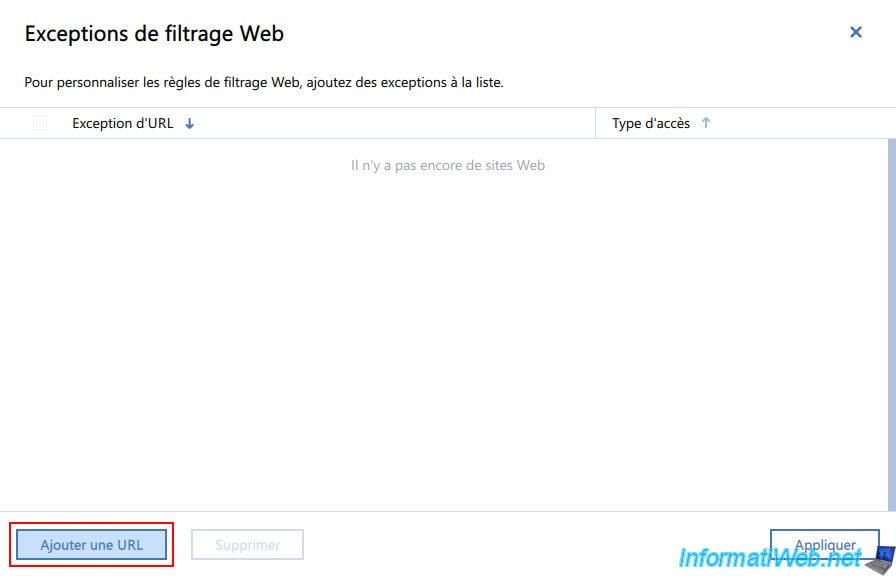Click the Exception d'URL column header
This screenshot has width=896, height=576.
pos(122,123)
